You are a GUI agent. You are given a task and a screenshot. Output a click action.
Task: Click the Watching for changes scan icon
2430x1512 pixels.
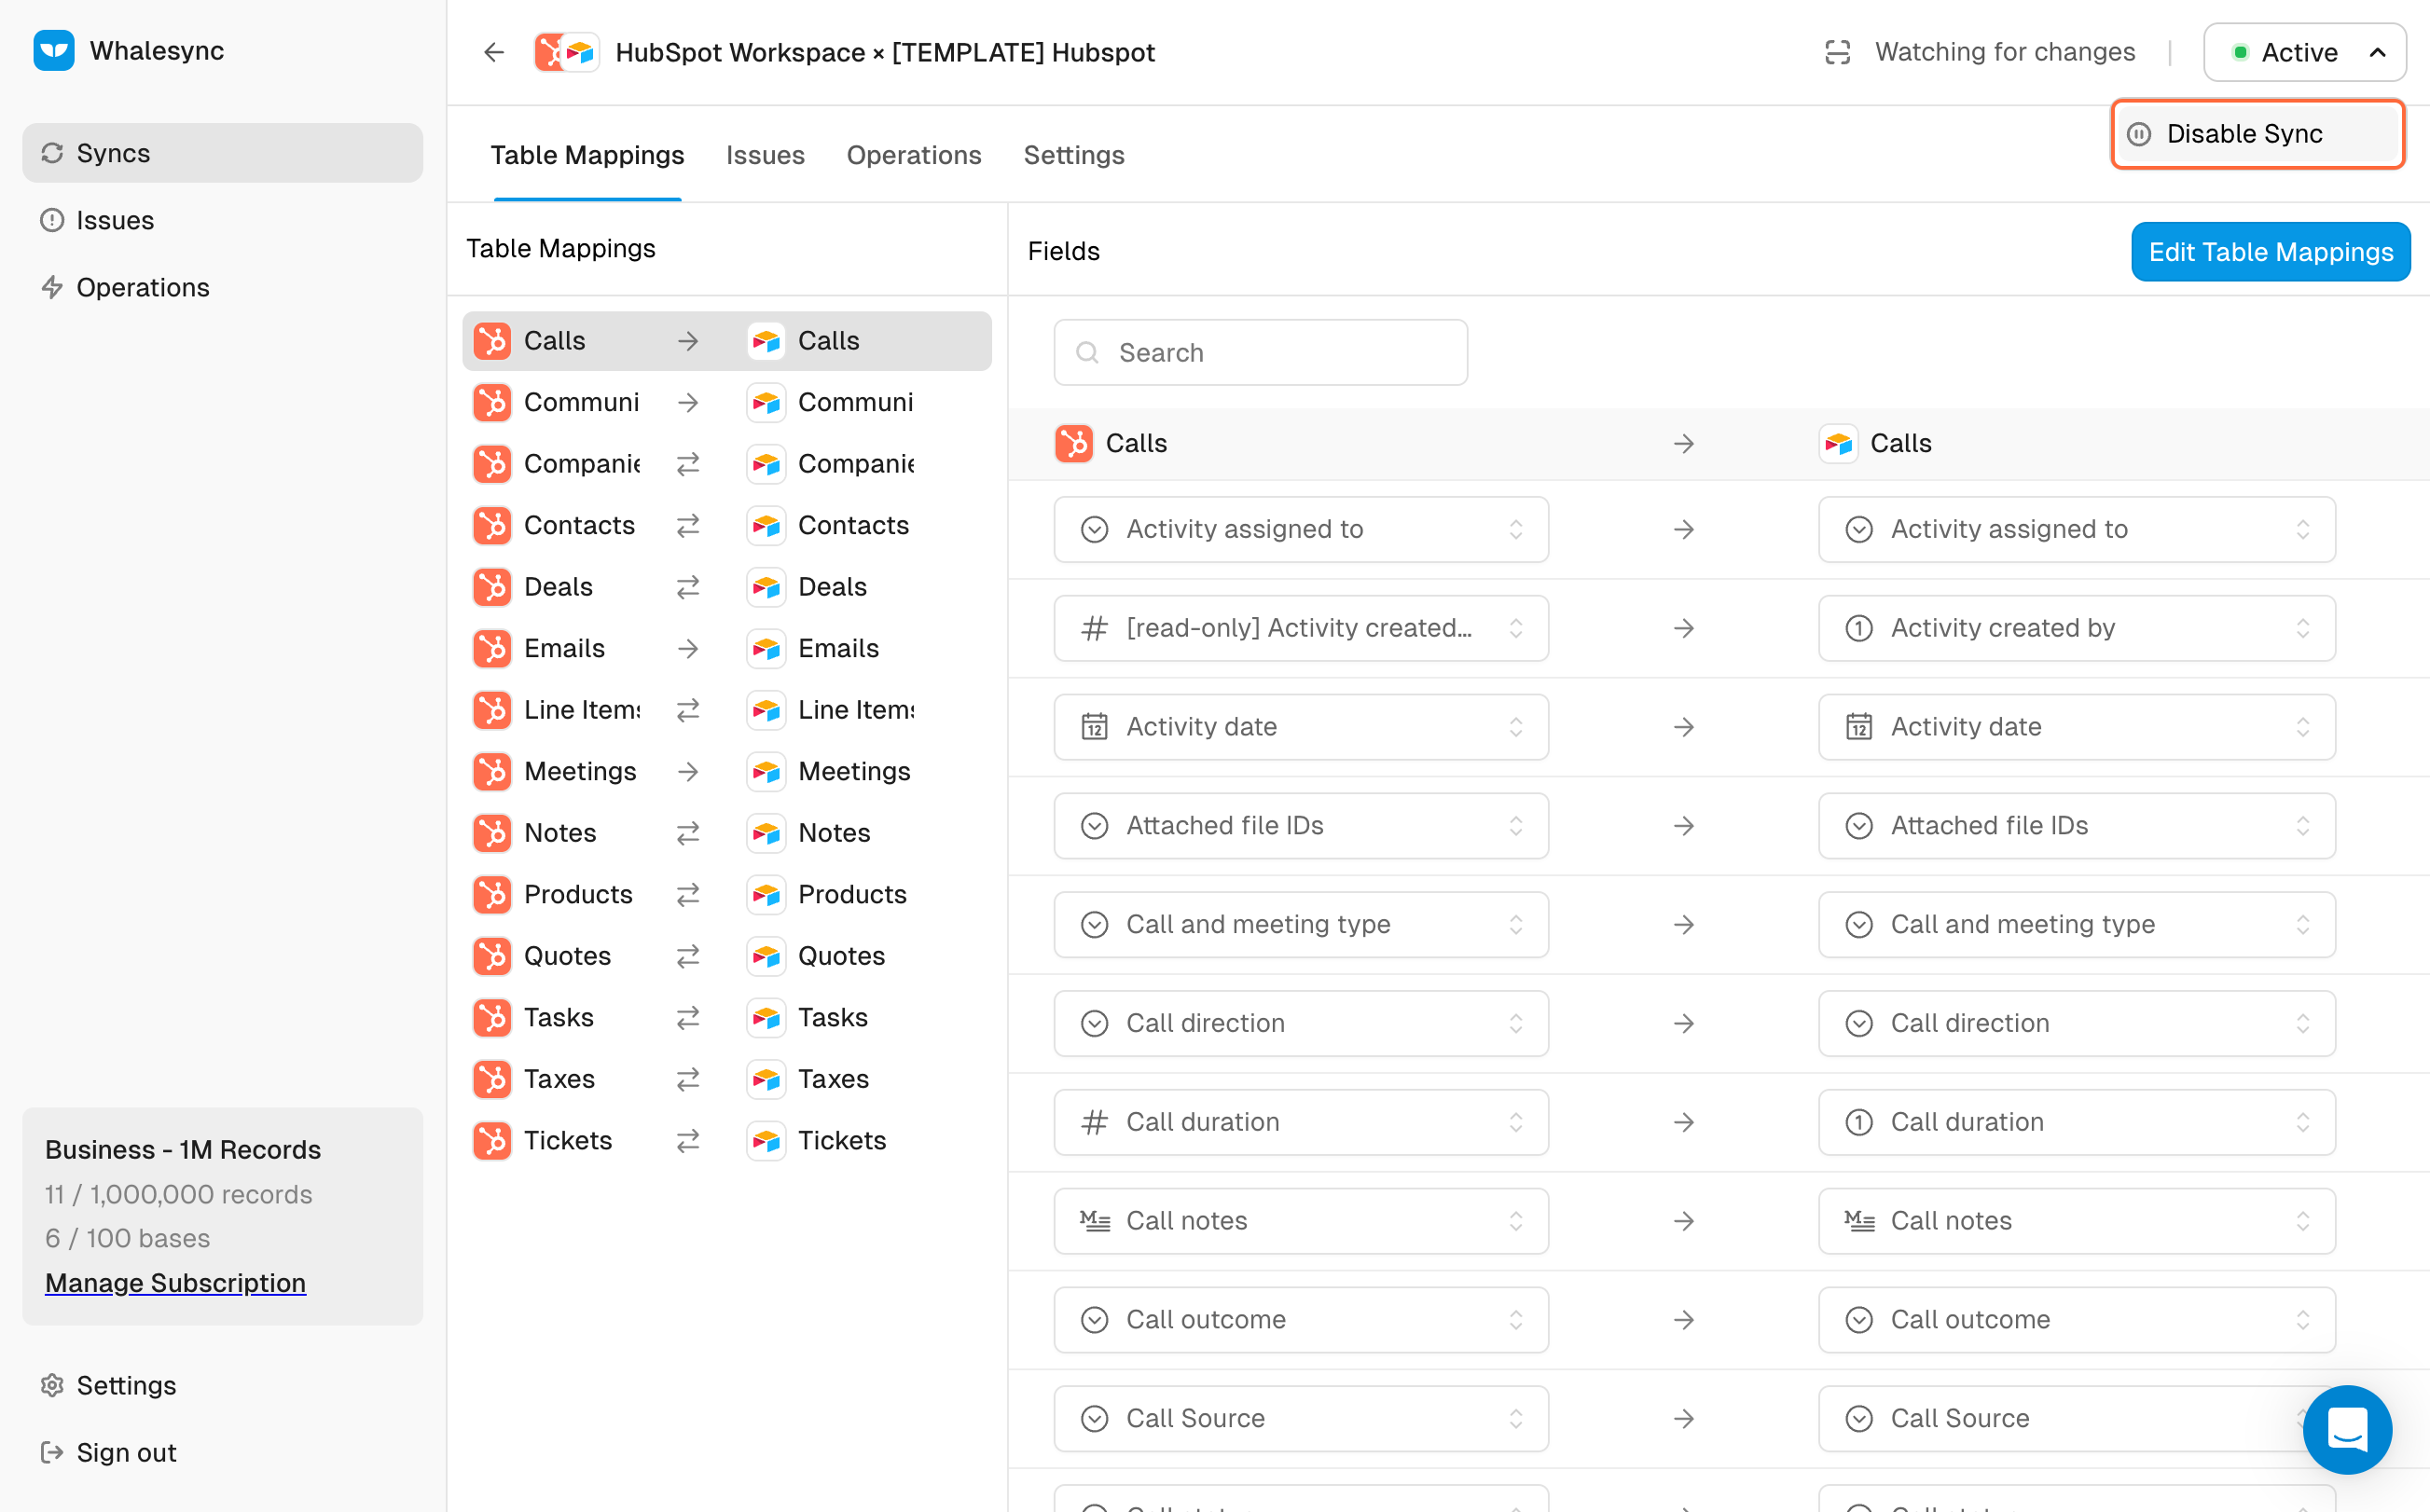pyautogui.click(x=1837, y=52)
